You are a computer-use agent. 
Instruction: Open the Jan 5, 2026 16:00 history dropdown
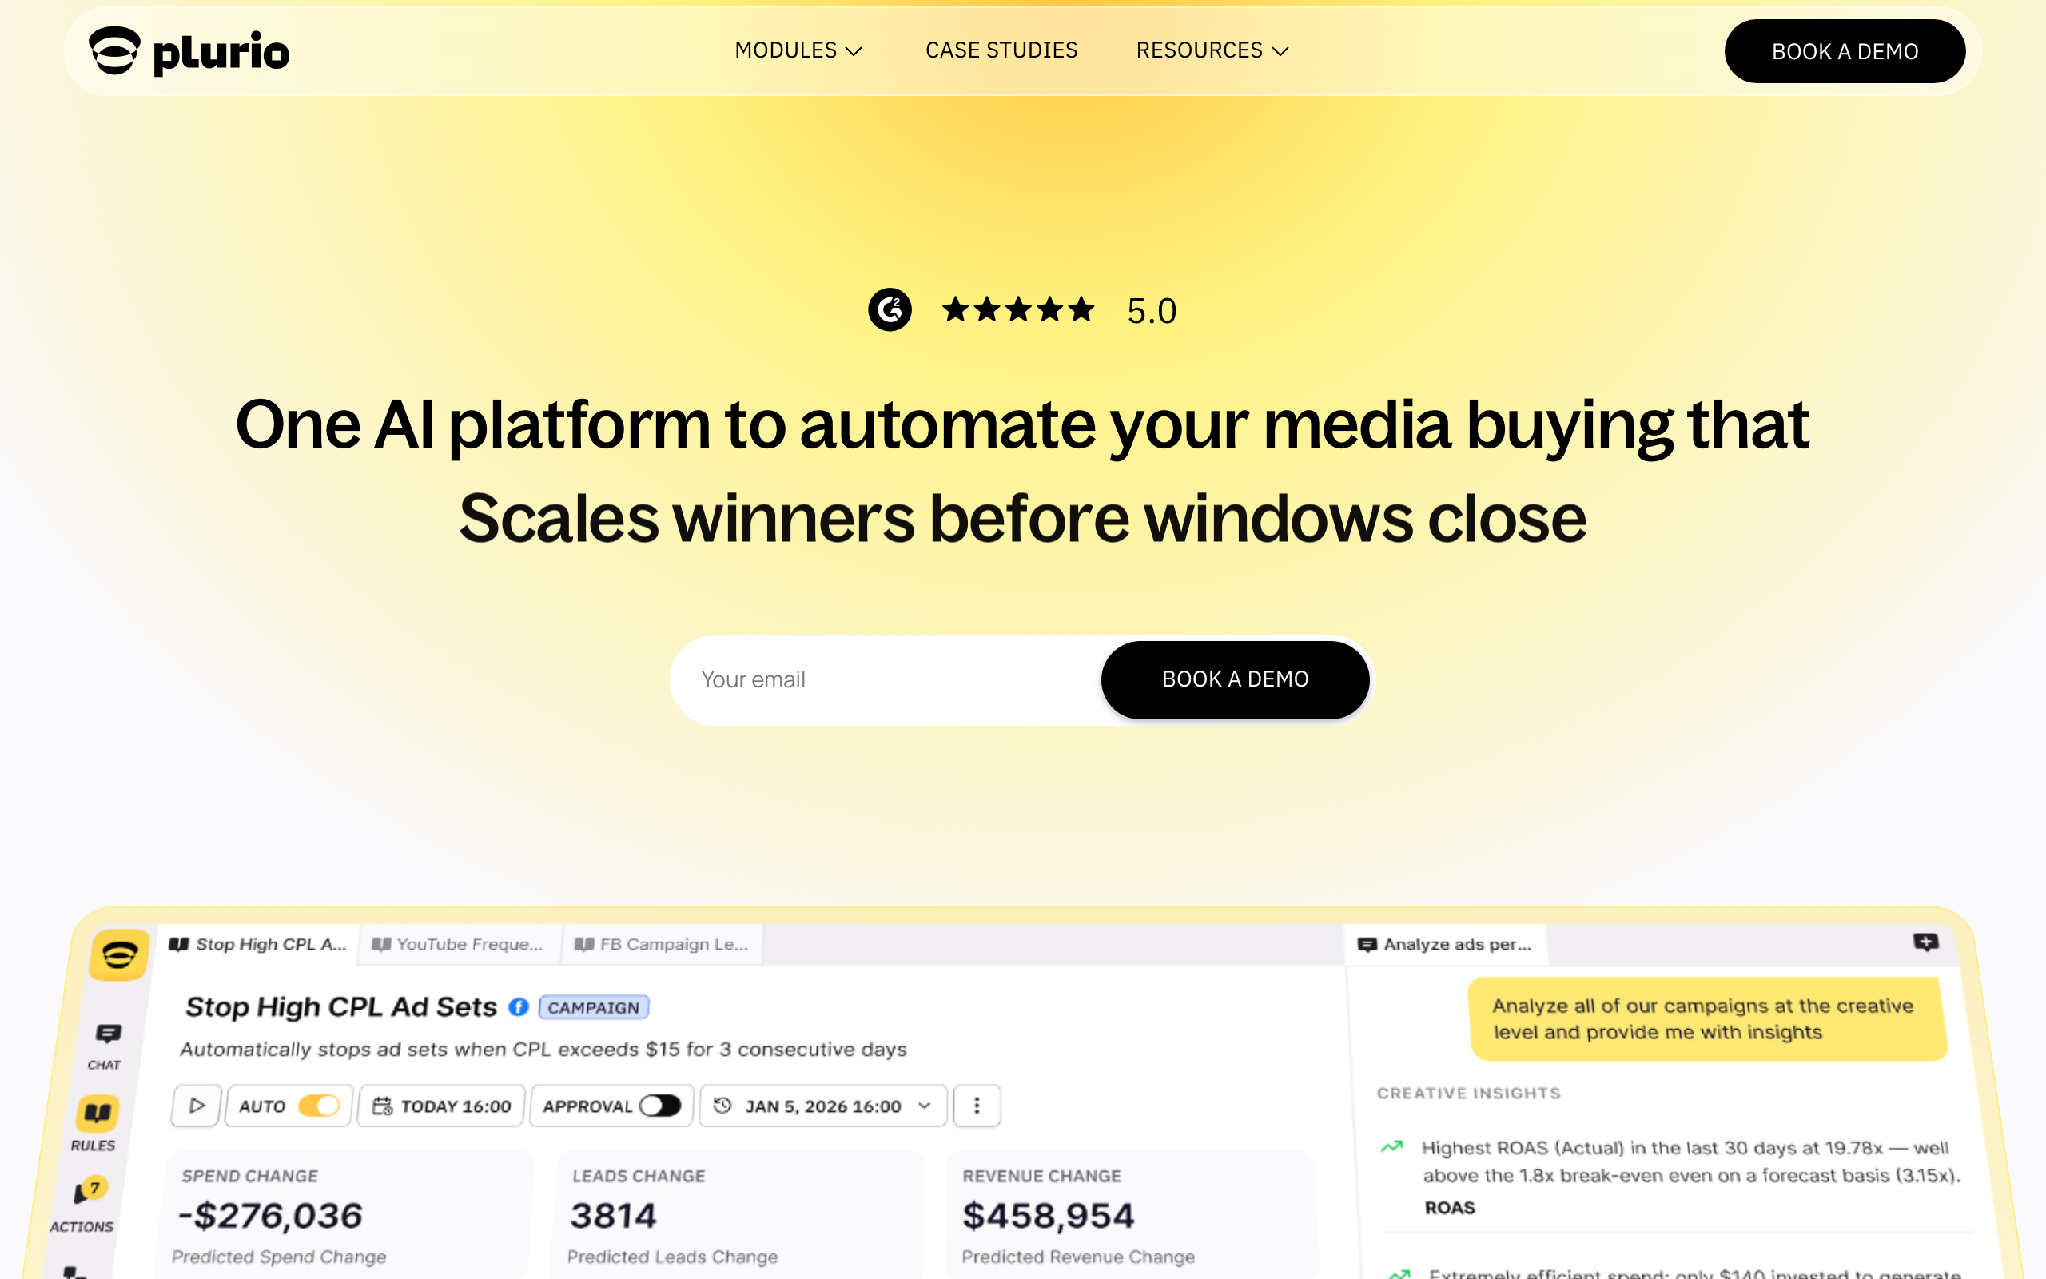[823, 1106]
